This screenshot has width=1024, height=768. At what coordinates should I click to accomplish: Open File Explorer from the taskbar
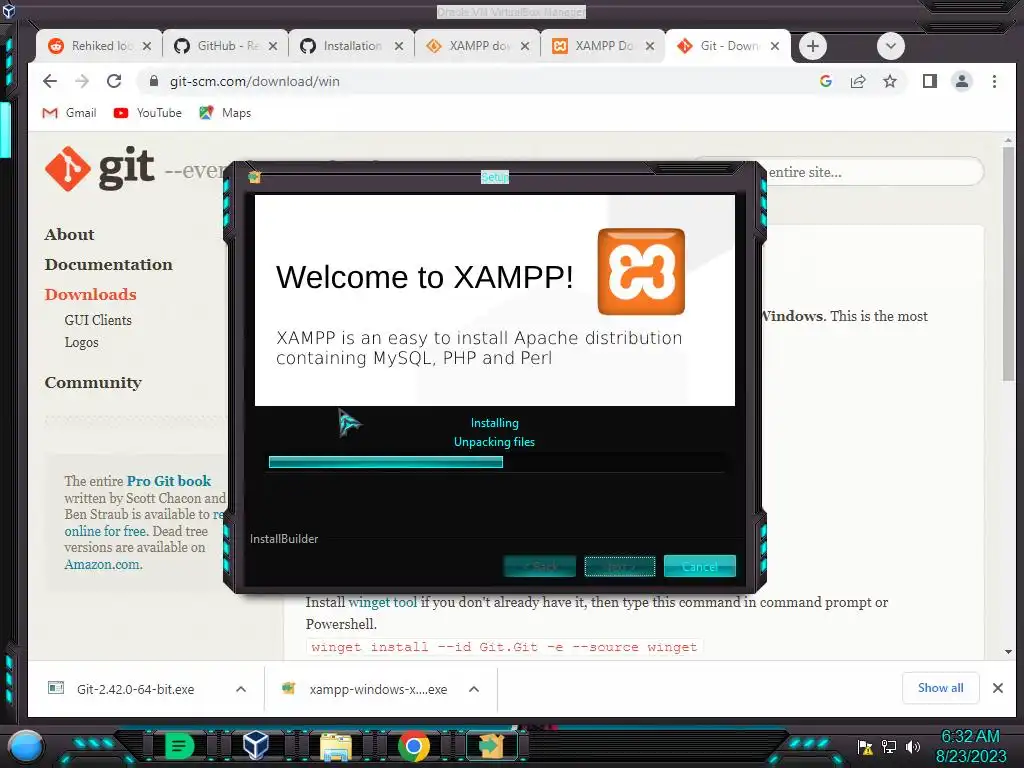pyautogui.click(x=336, y=746)
